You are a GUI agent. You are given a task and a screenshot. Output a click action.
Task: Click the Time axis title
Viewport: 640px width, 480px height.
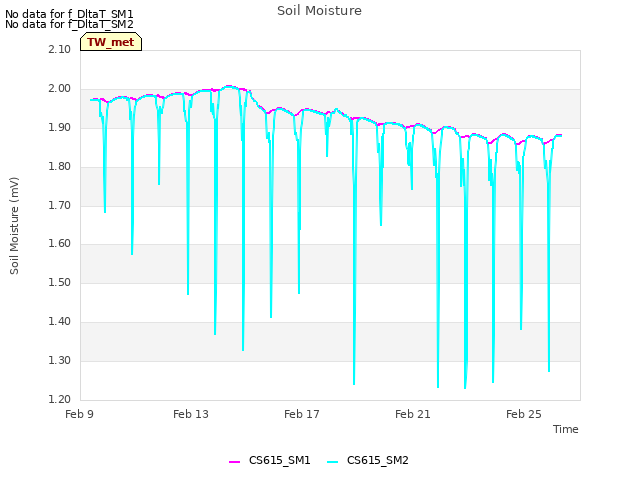pyautogui.click(x=566, y=429)
